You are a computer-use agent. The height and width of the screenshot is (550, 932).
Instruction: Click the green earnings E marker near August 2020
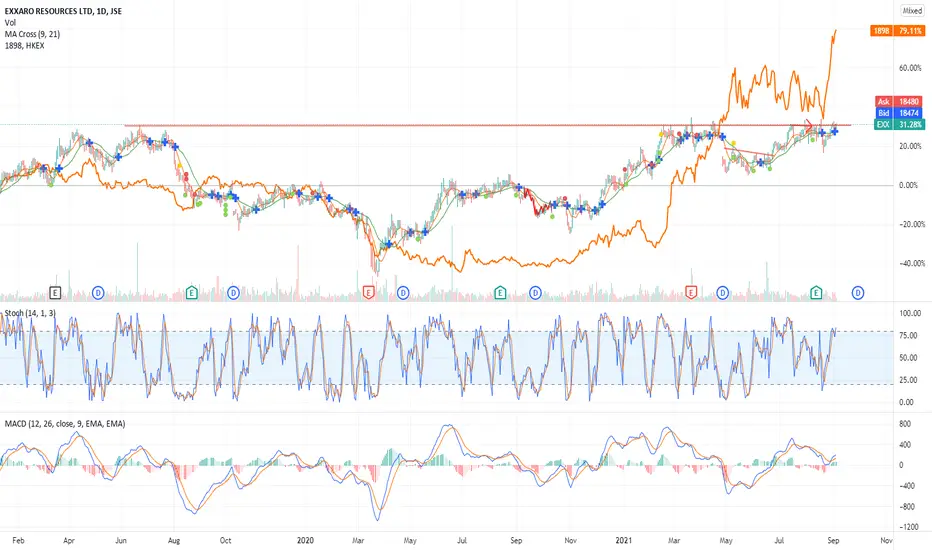(x=500, y=293)
